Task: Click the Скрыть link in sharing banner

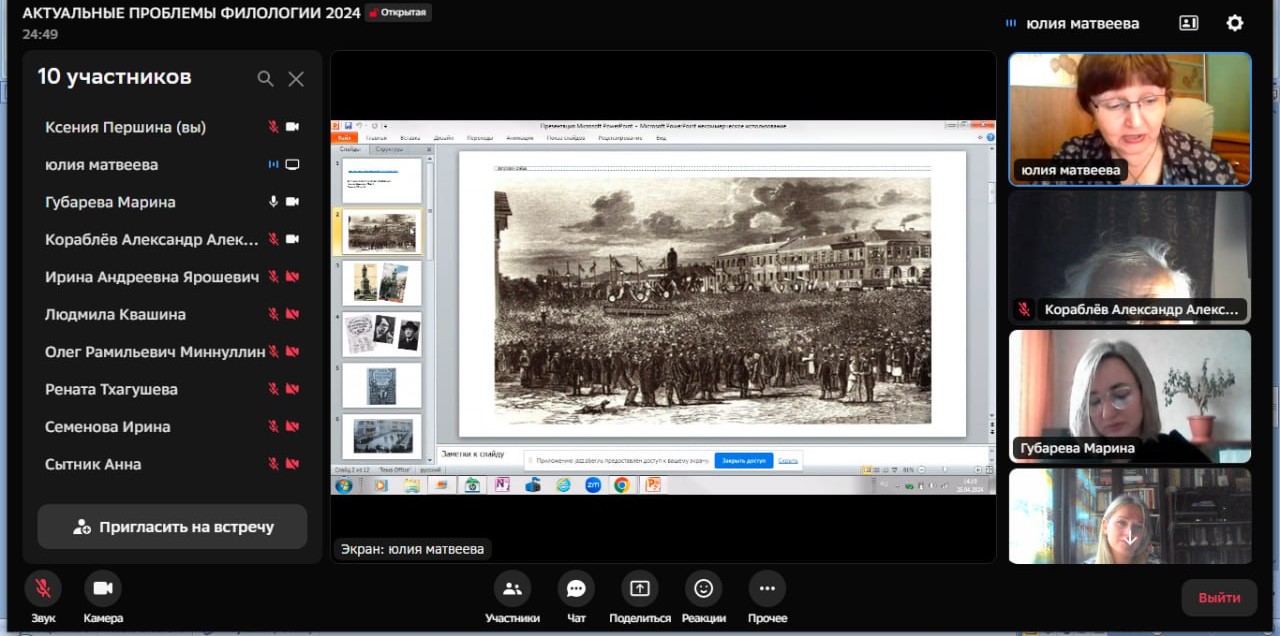Action: click(x=788, y=461)
